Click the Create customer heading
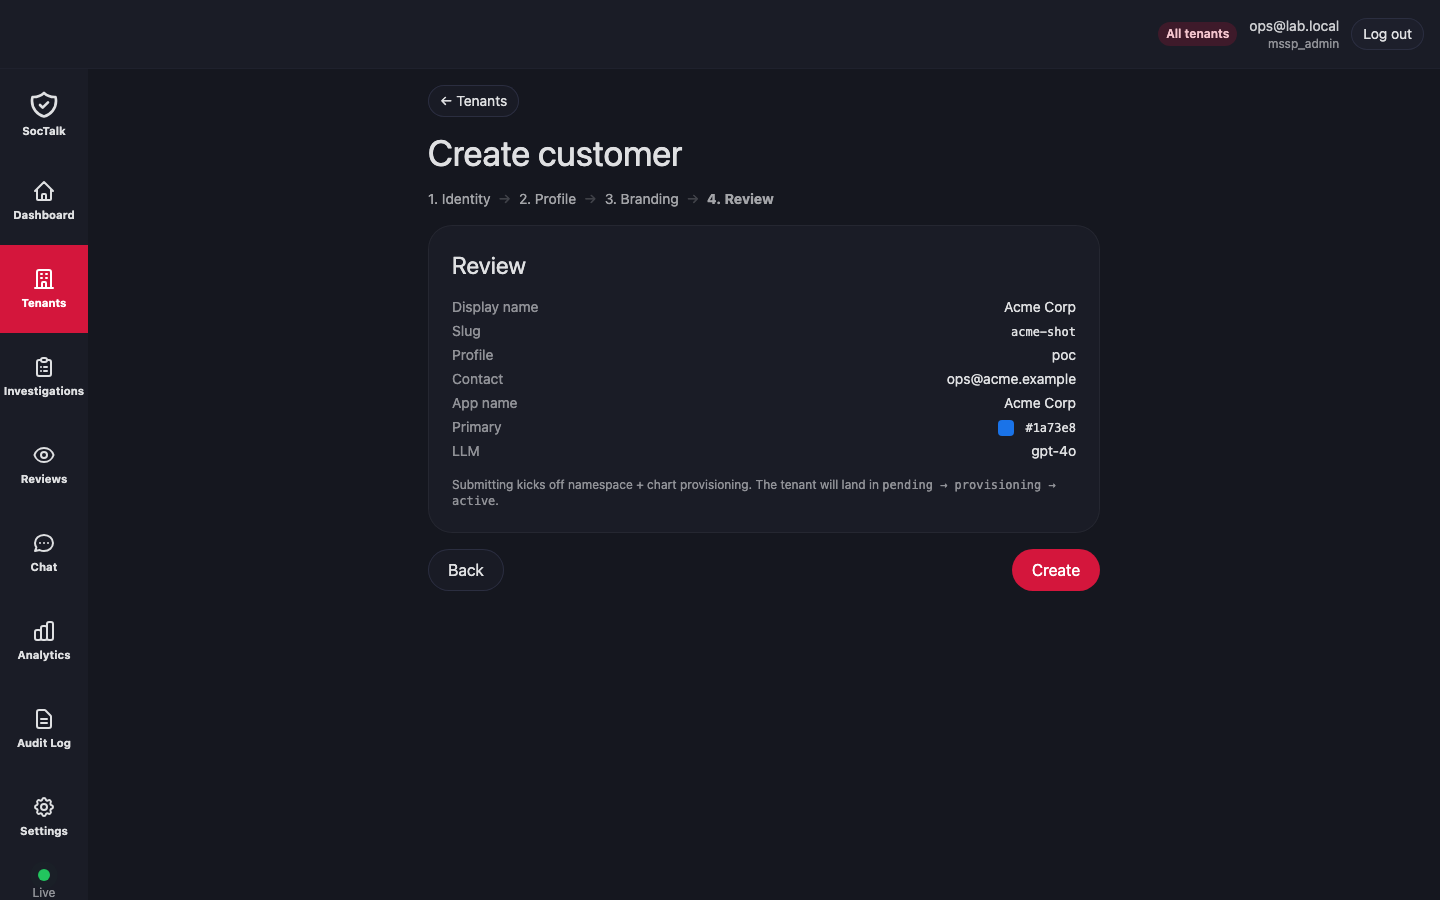This screenshot has height=900, width=1440. pos(555,154)
